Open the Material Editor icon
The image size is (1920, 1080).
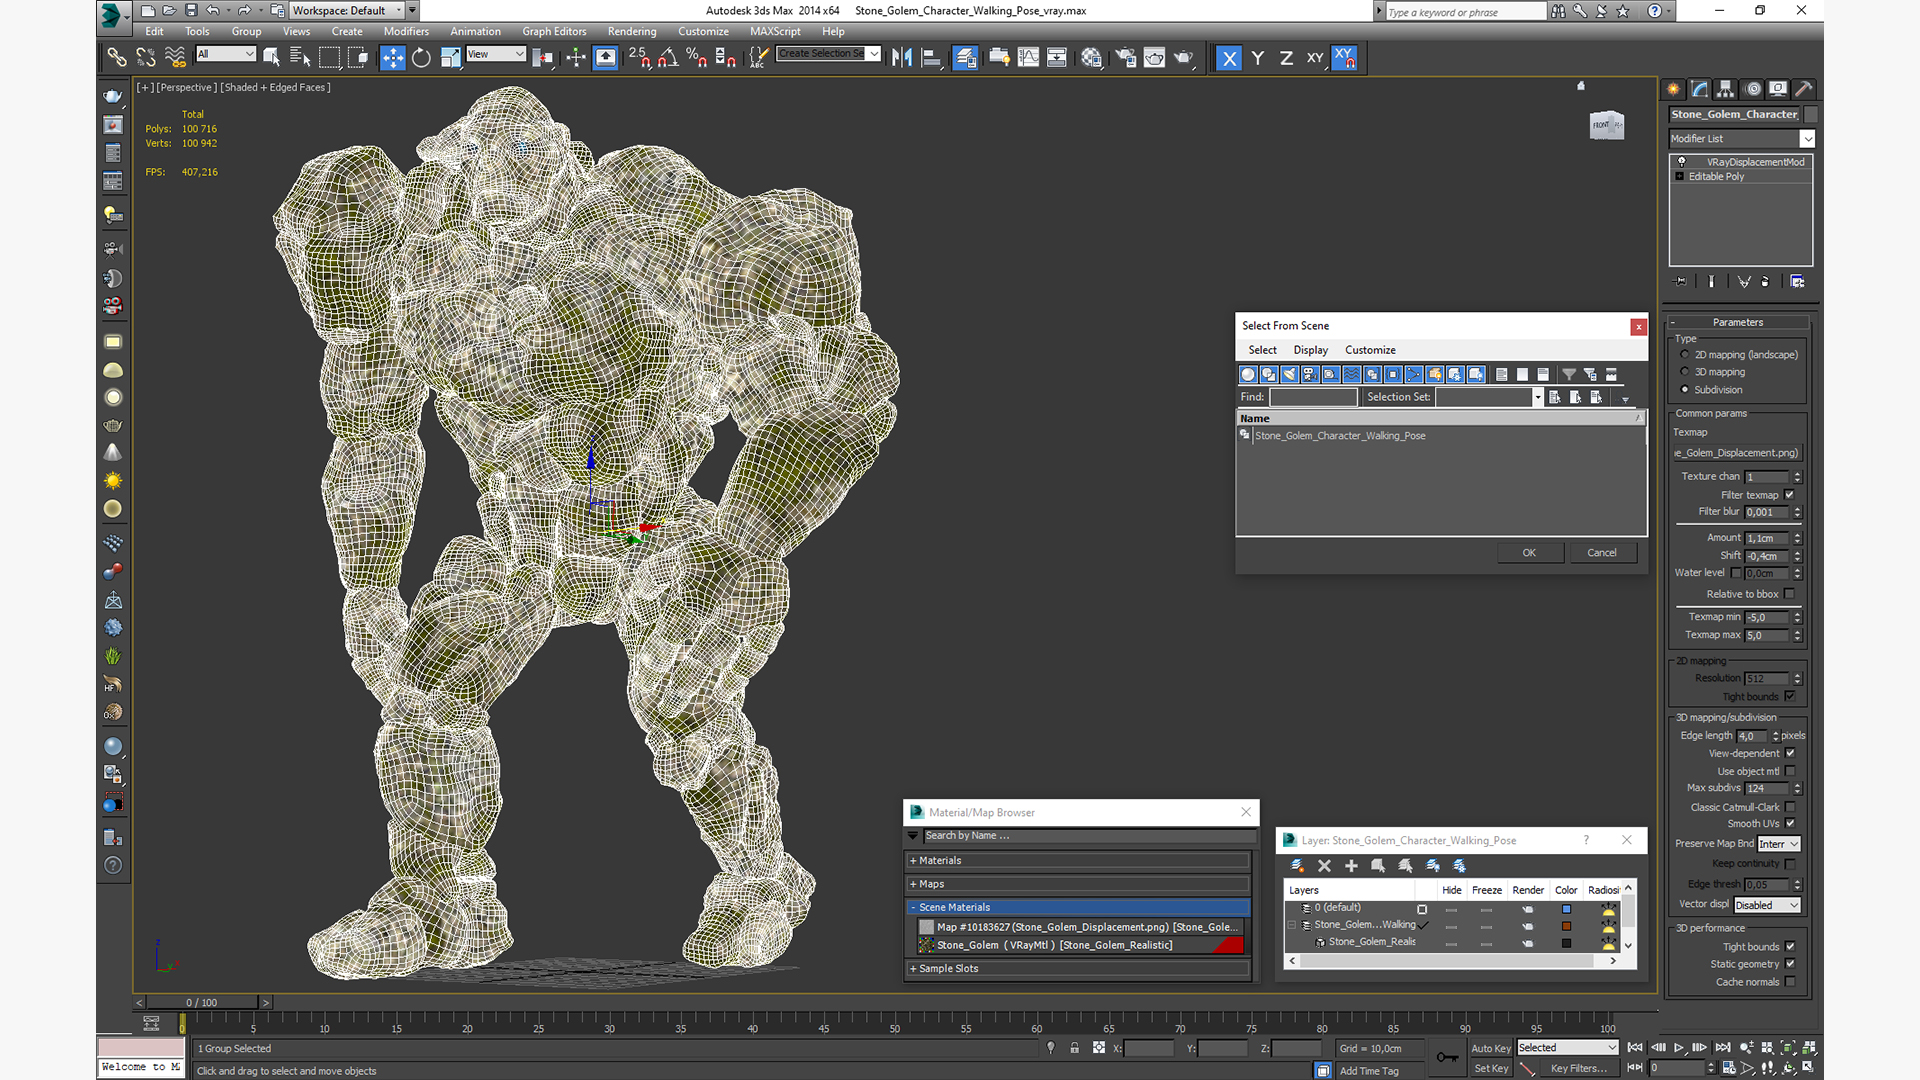[x=1091, y=58]
